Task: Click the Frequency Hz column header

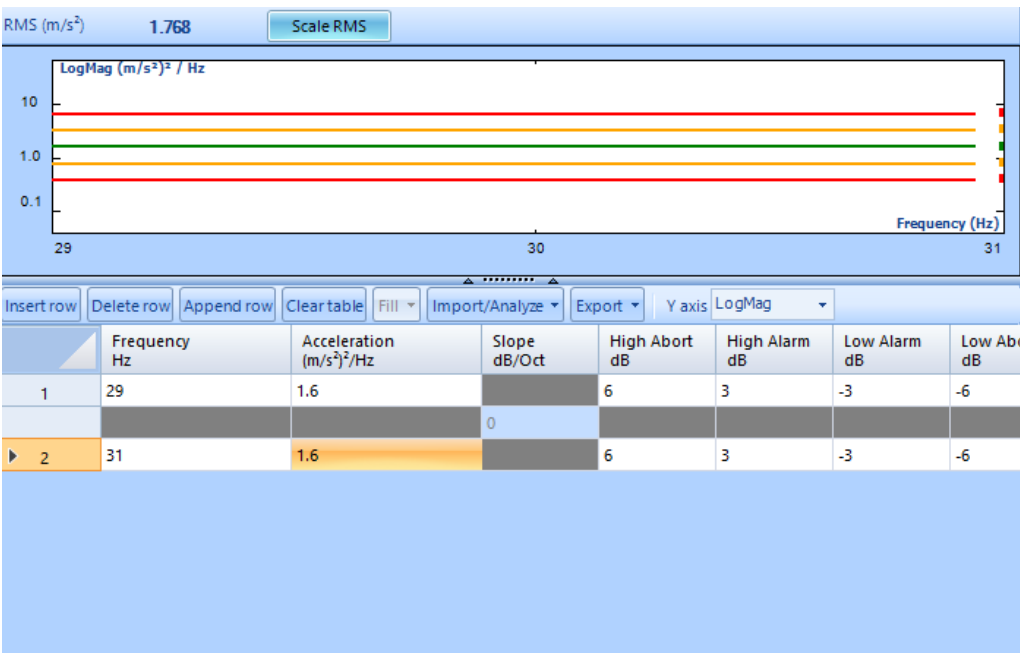Action: pyautogui.click(x=195, y=350)
